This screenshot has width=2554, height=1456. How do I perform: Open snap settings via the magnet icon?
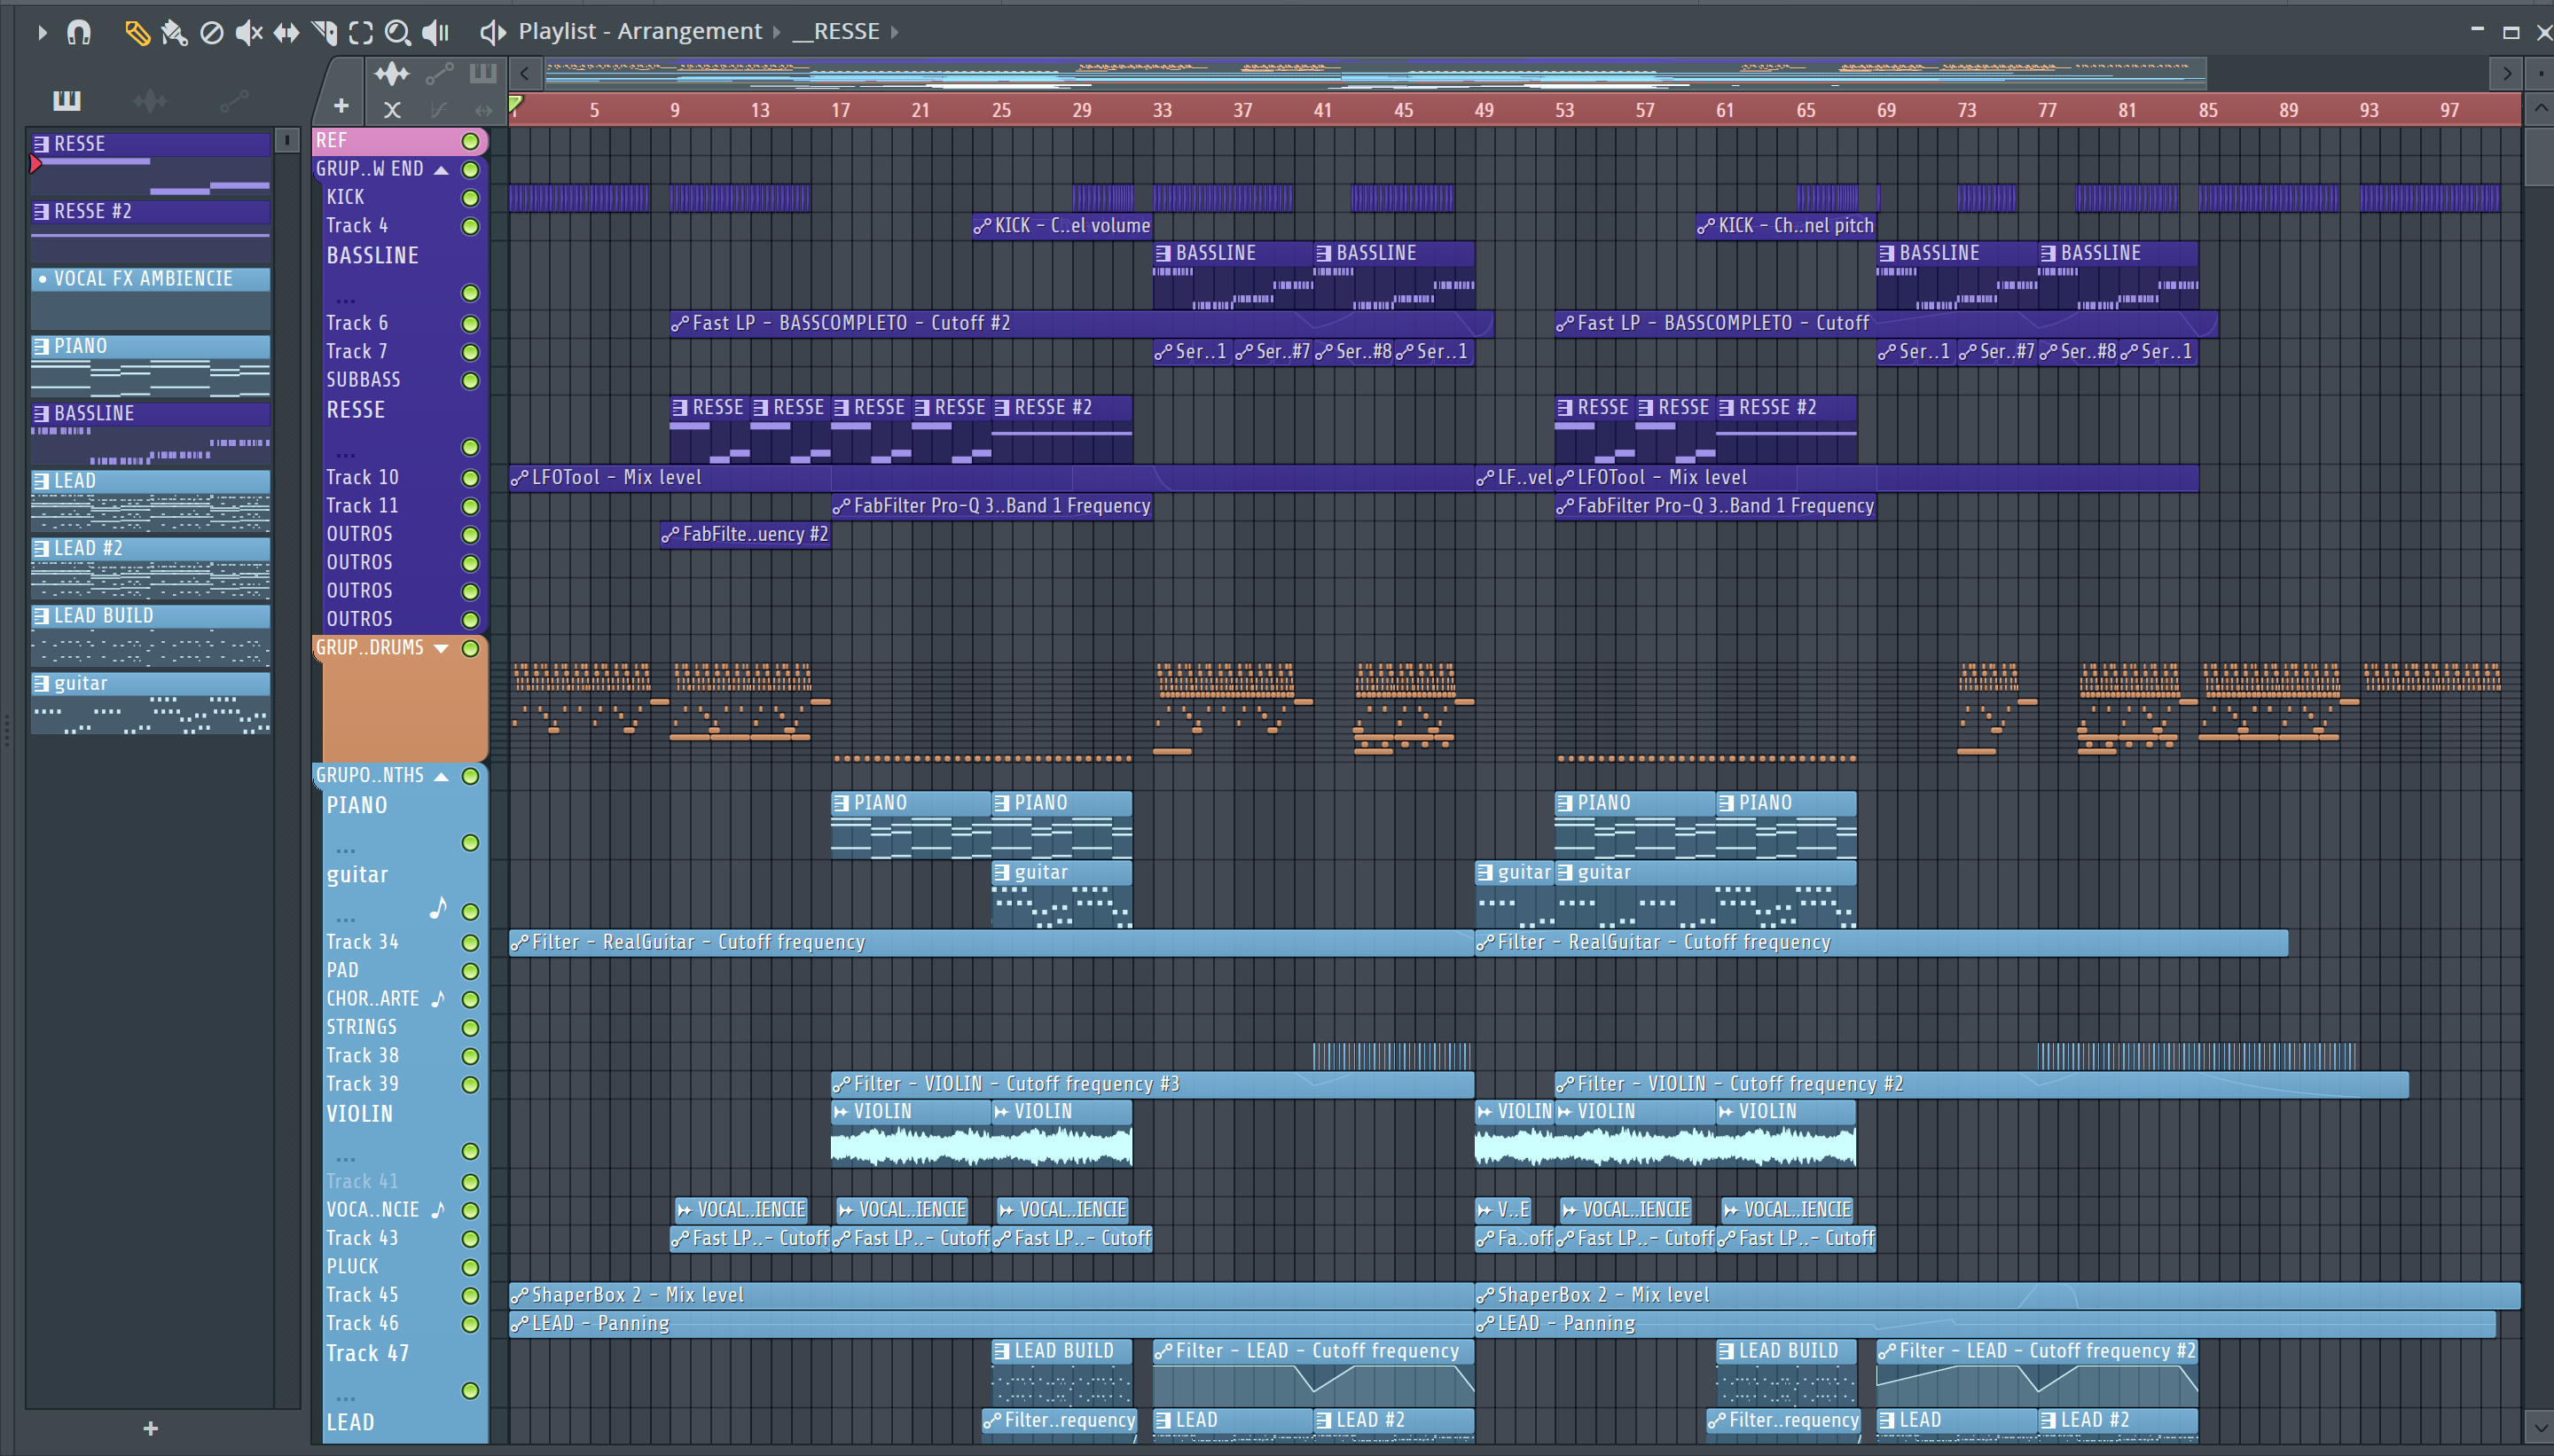point(79,32)
